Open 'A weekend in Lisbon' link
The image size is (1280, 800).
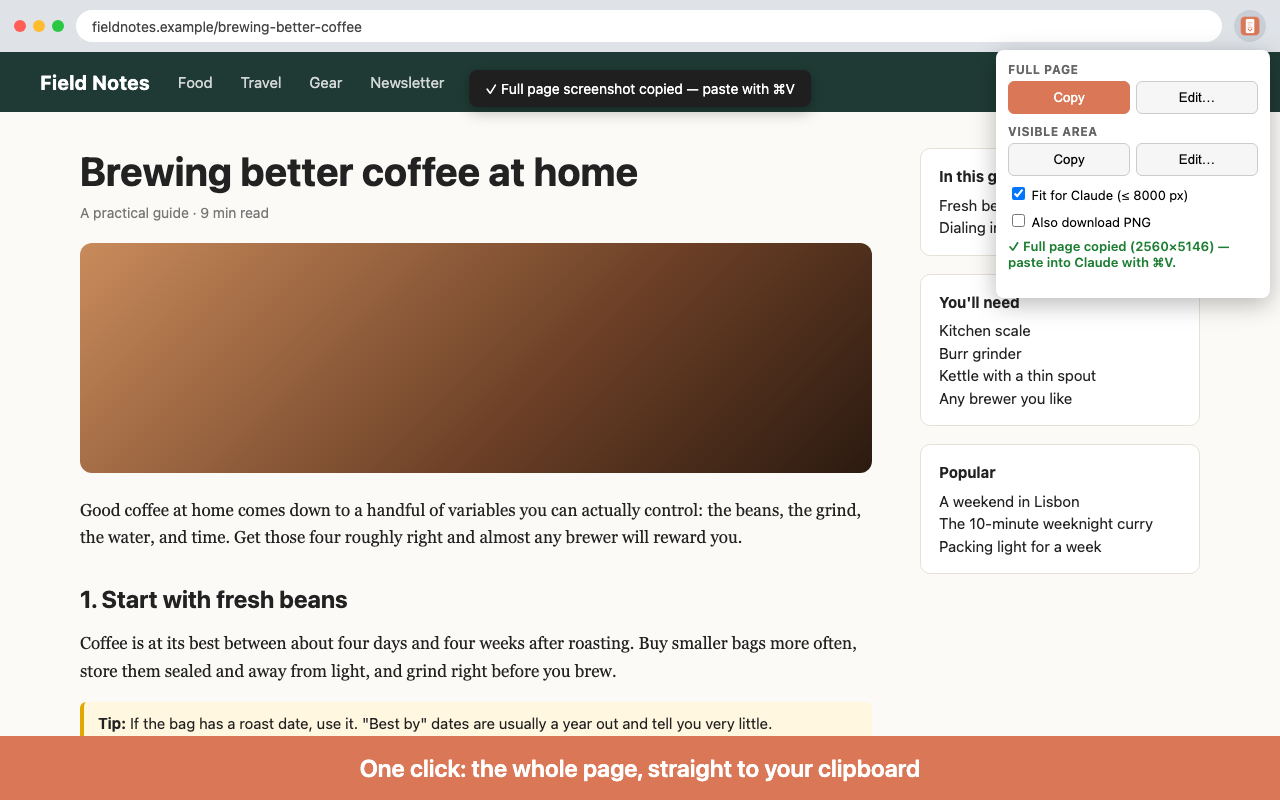pyautogui.click(x=1009, y=502)
